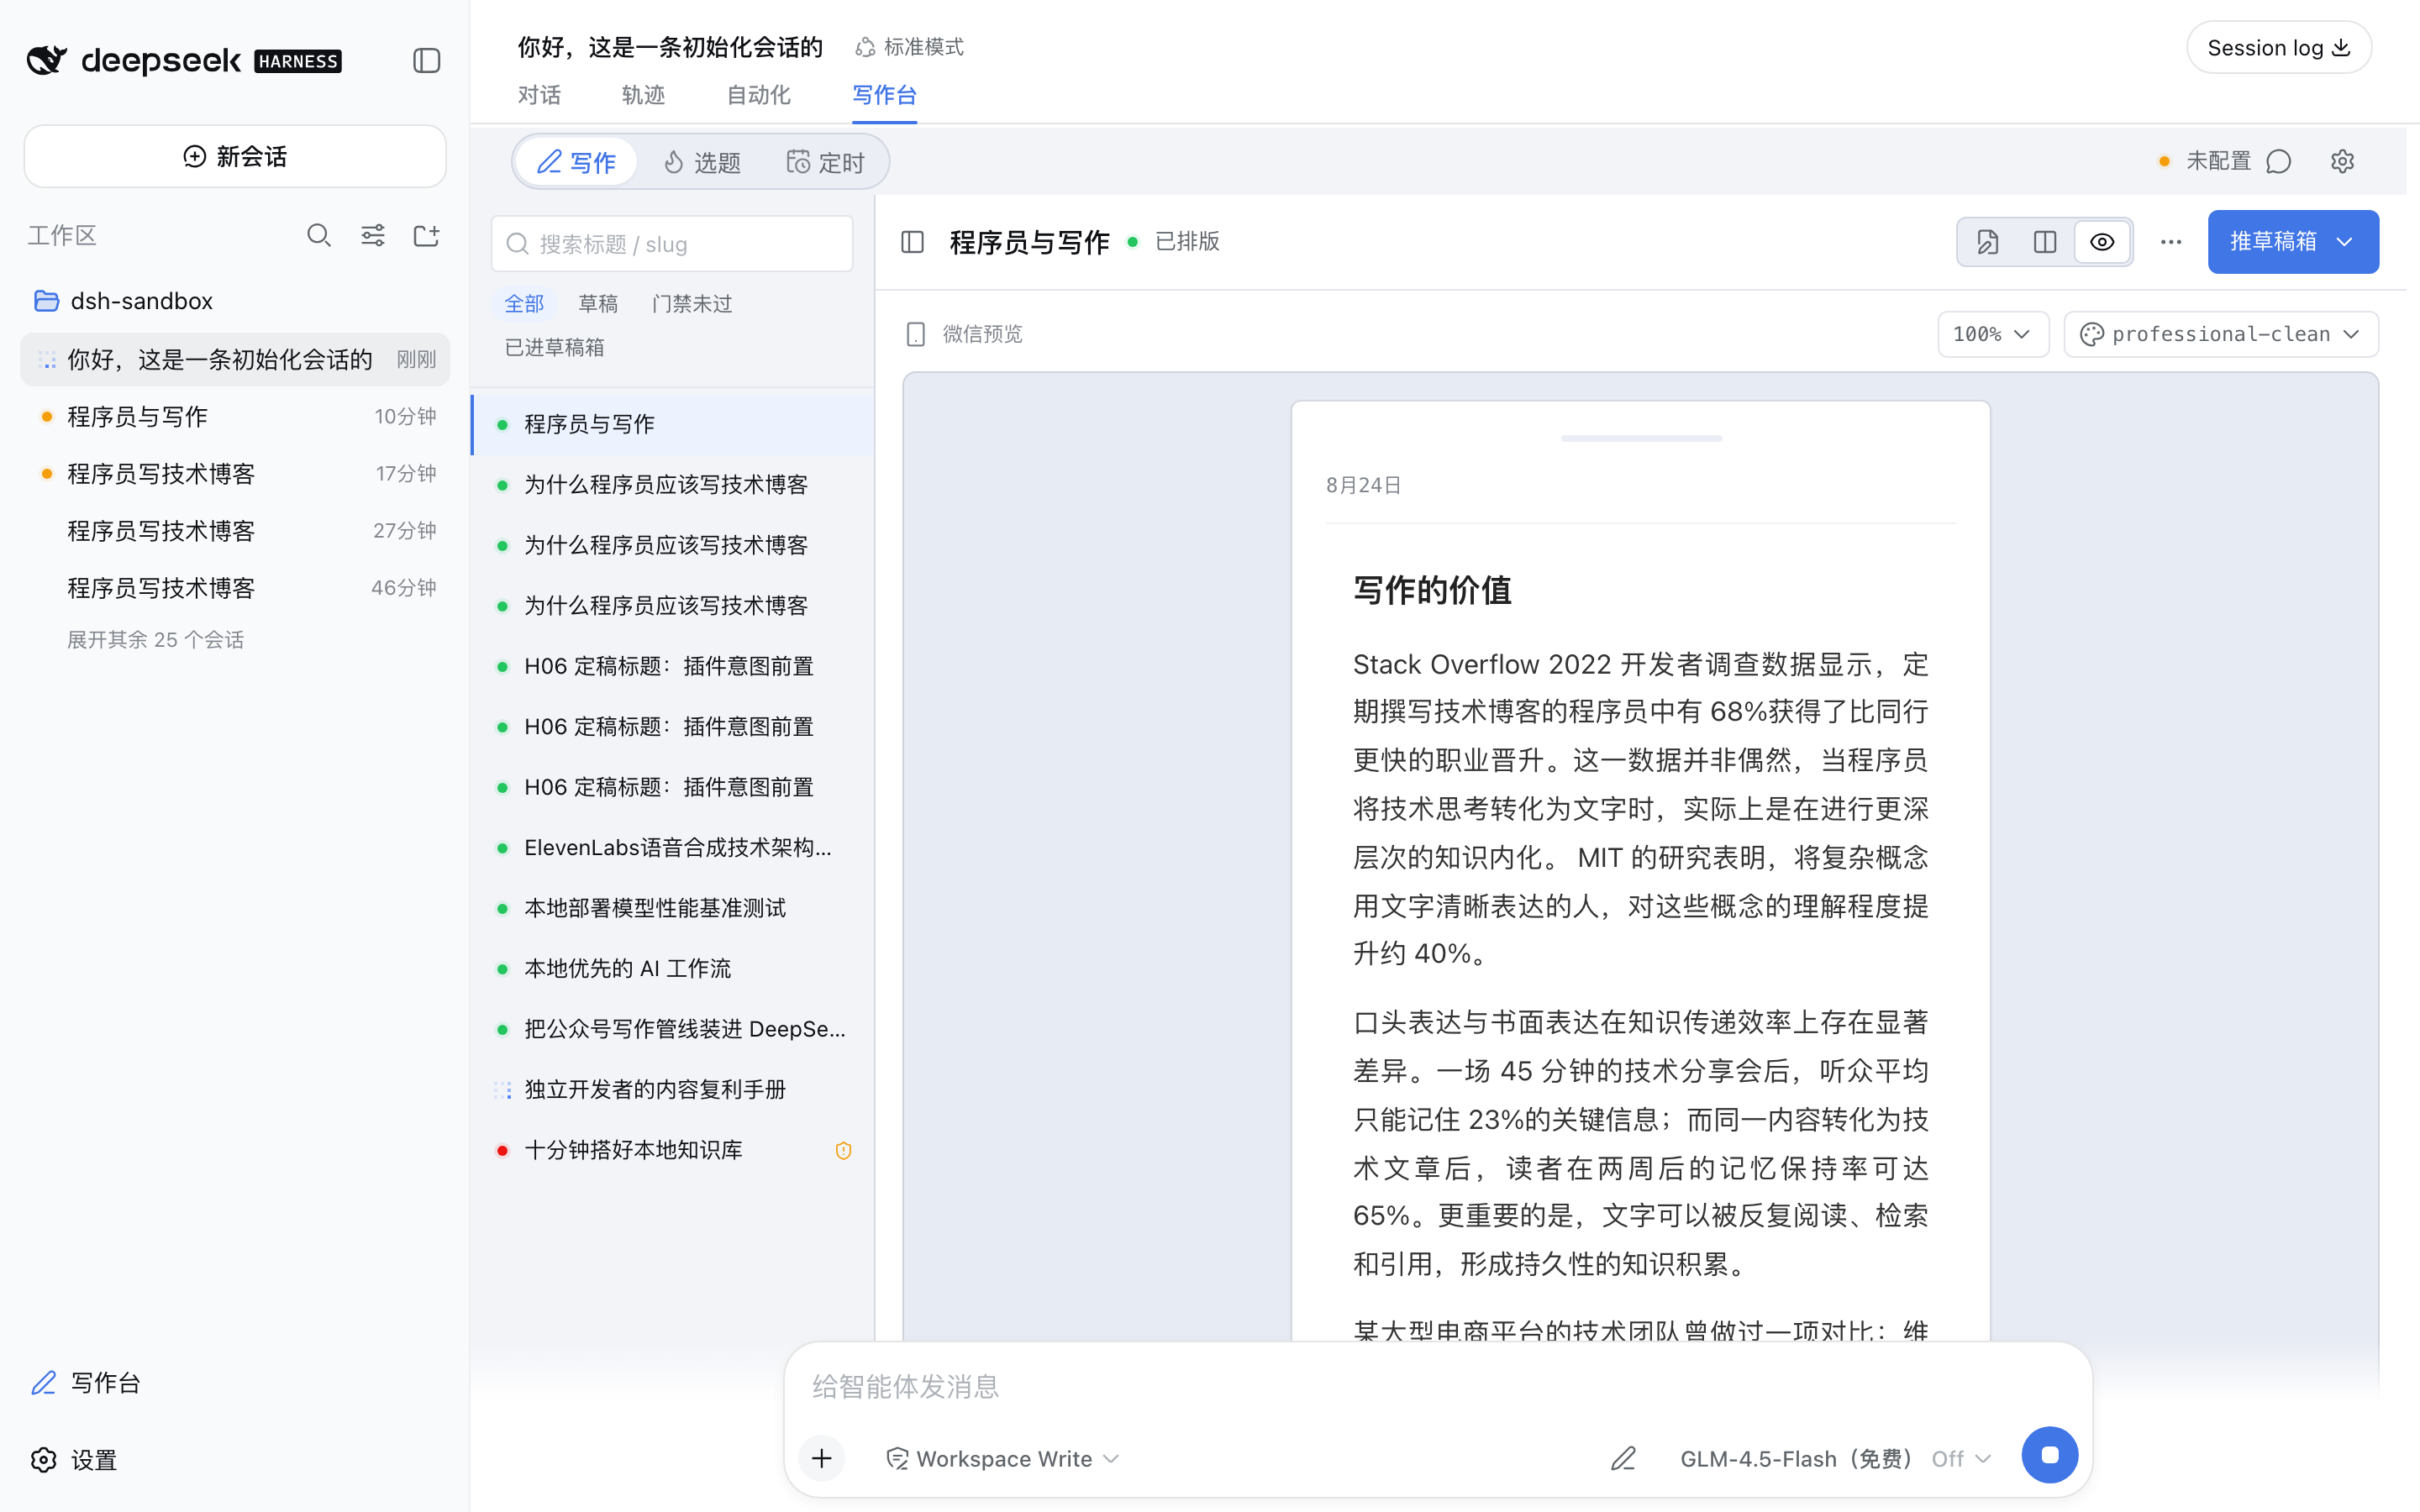
Task: Start a 新会话
Action: (x=235, y=156)
